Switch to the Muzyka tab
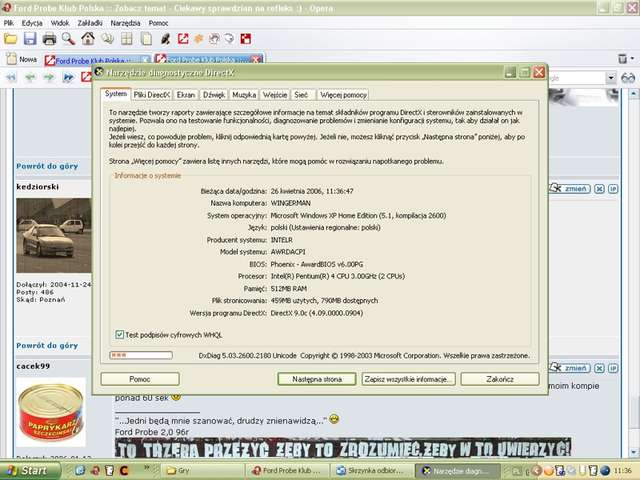This screenshot has height=480, width=640. [x=244, y=95]
